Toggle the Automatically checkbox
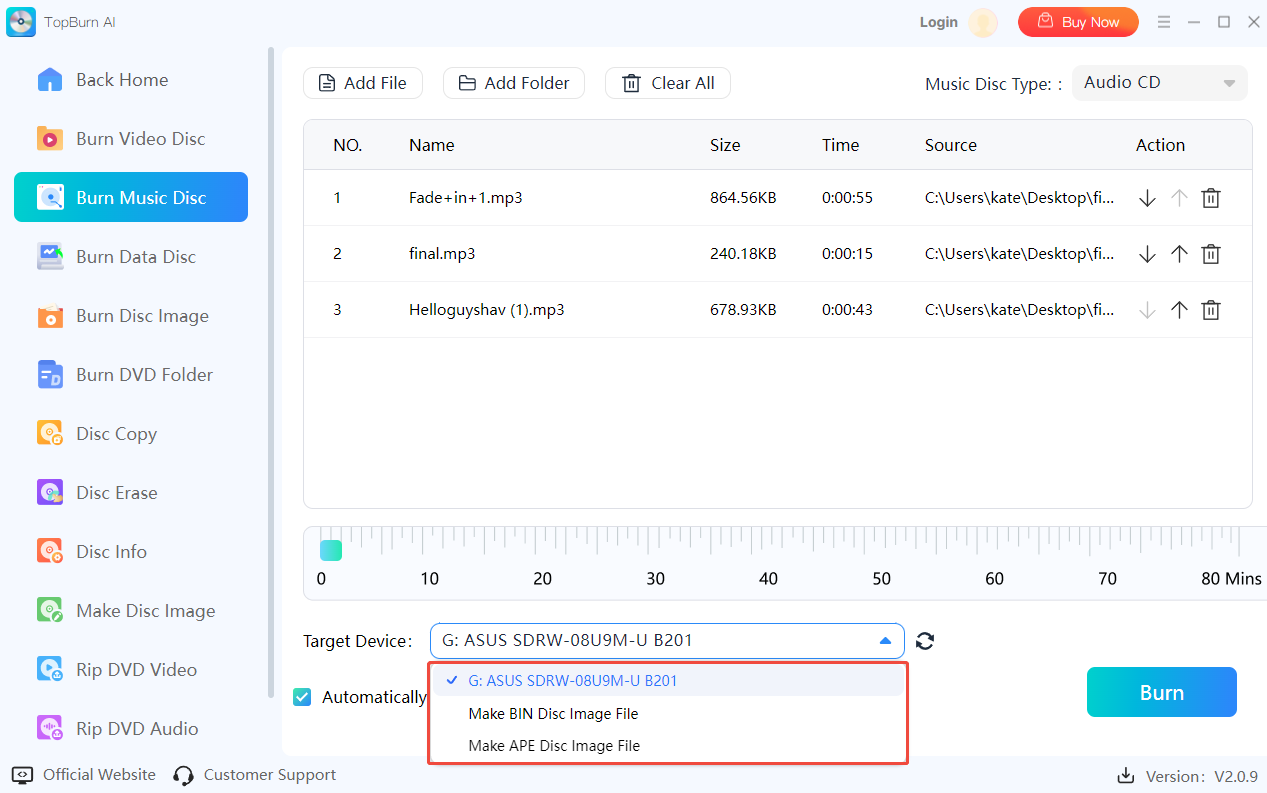Screen dimensions: 1267x793 point(302,697)
